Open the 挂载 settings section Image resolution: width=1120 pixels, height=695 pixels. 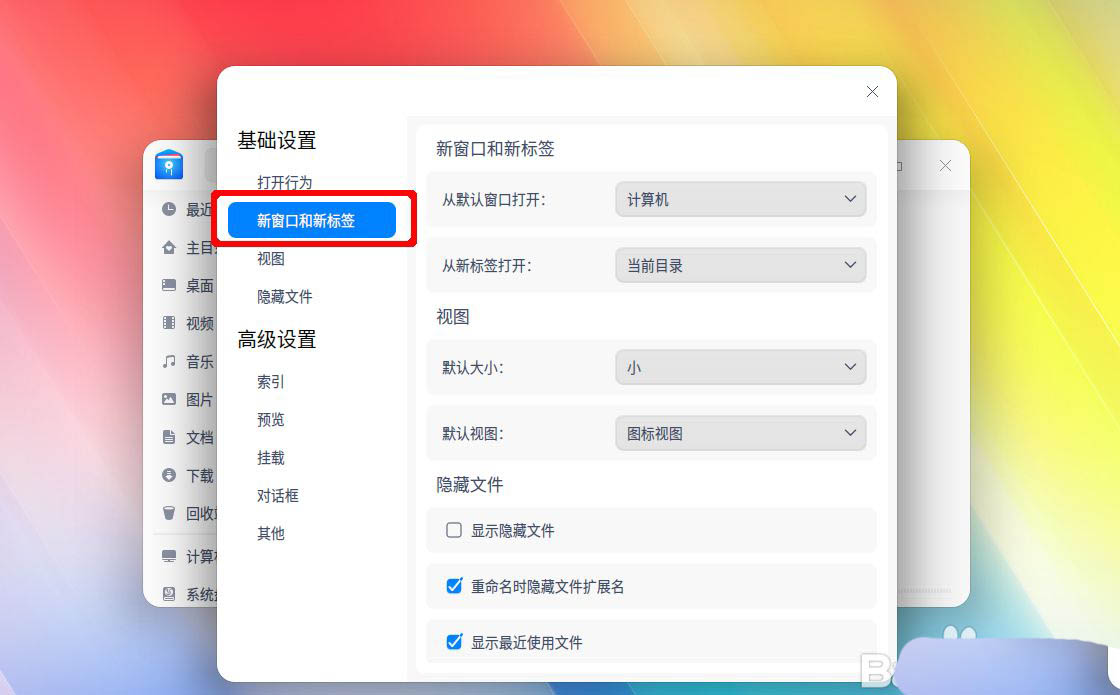271,458
